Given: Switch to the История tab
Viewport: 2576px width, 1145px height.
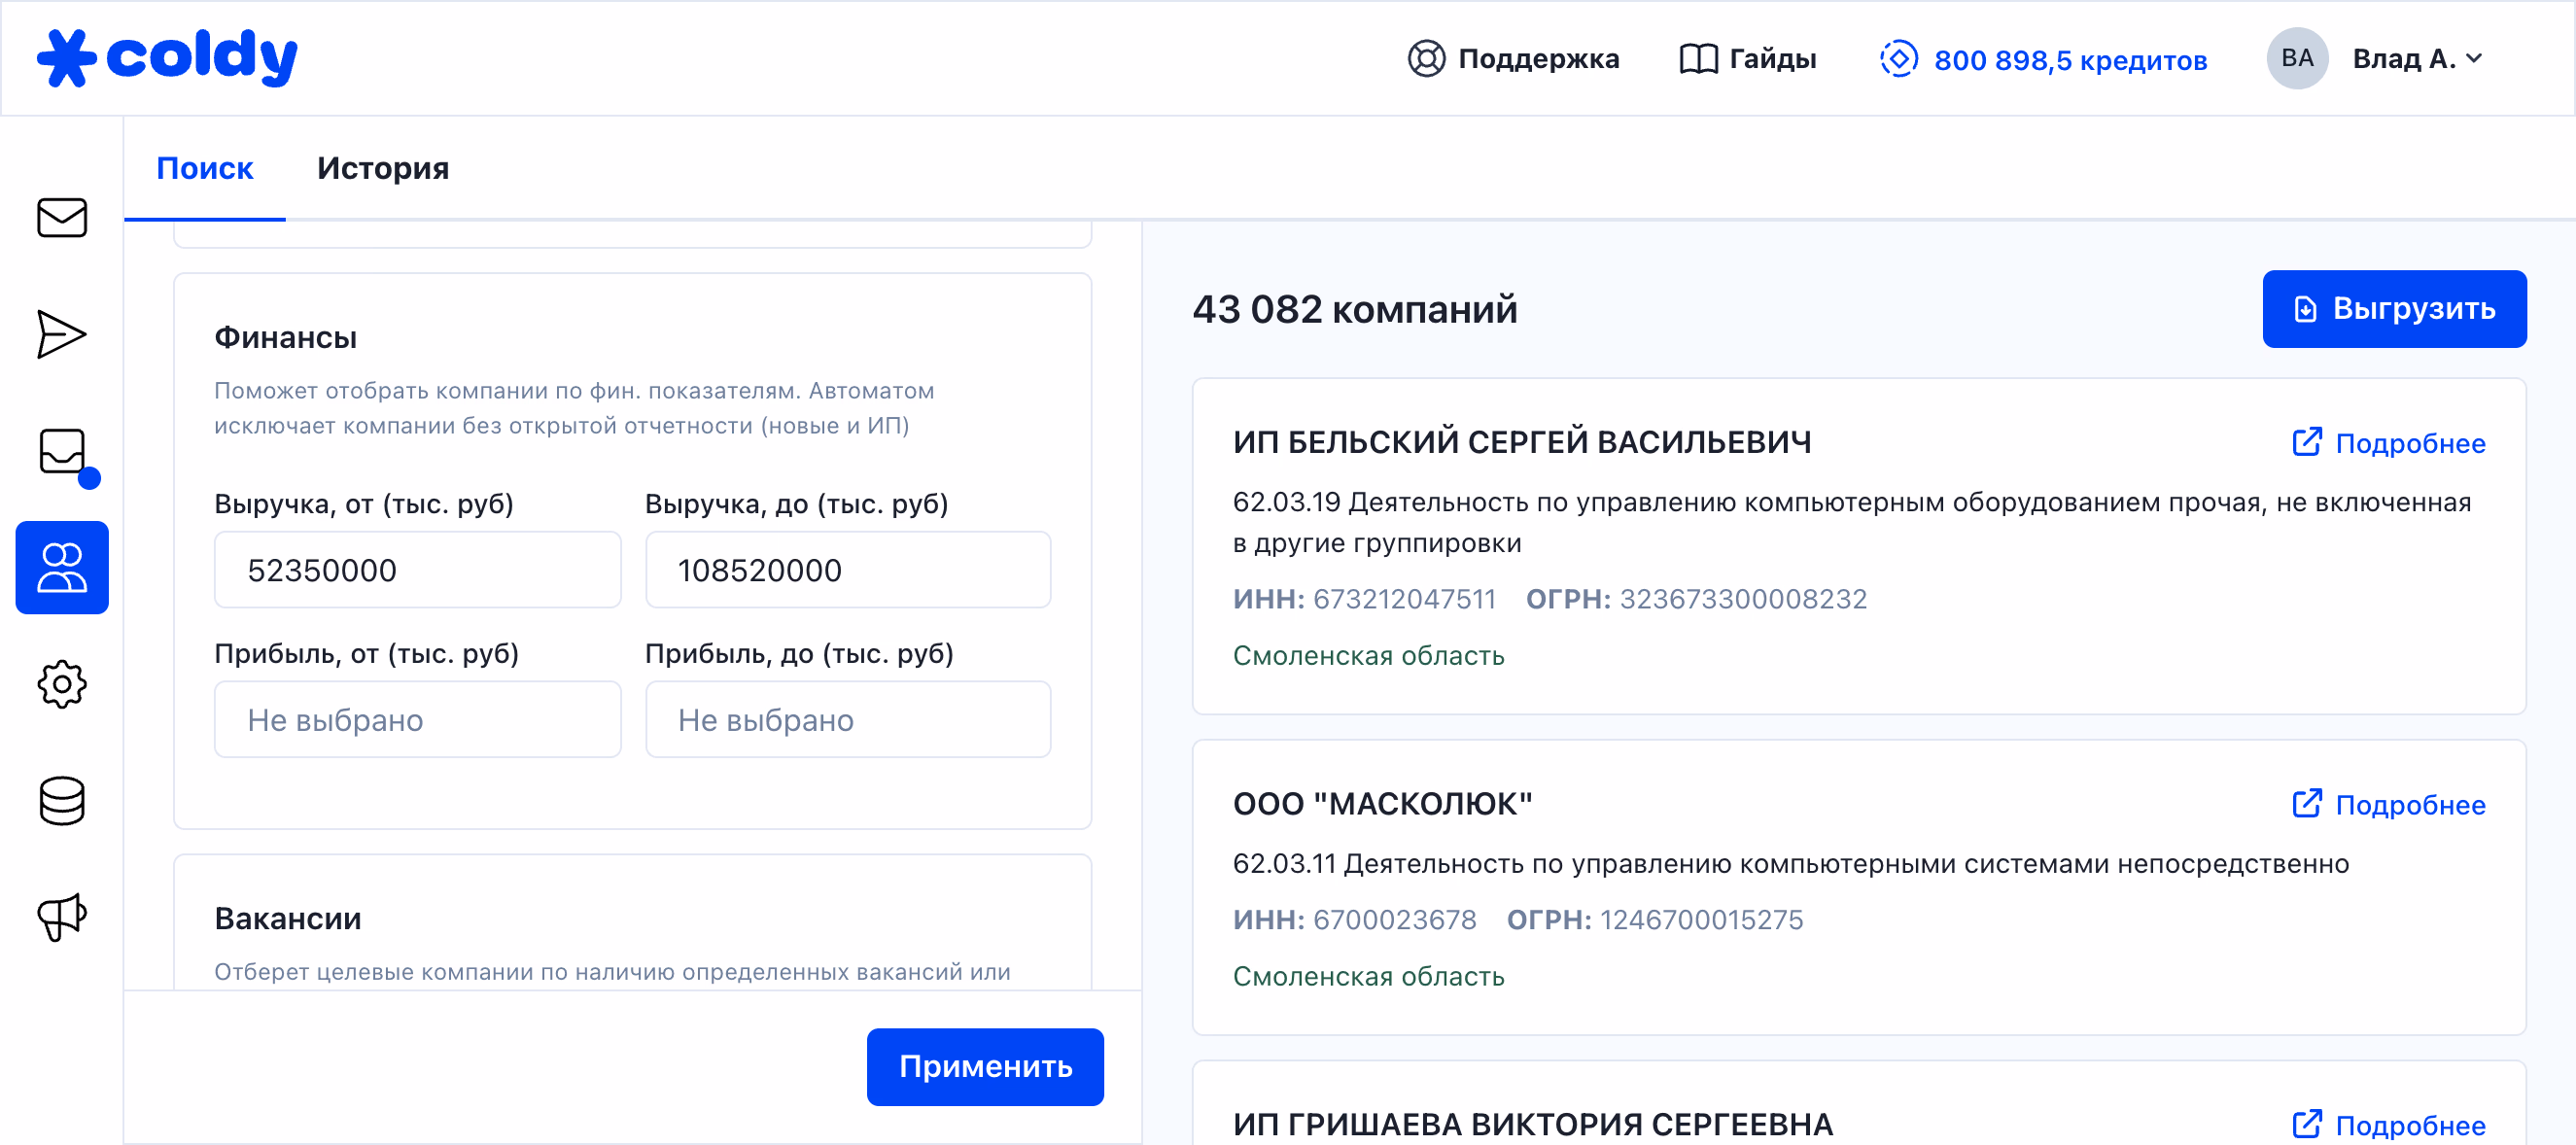Looking at the screenshot, I should (382, 168).
